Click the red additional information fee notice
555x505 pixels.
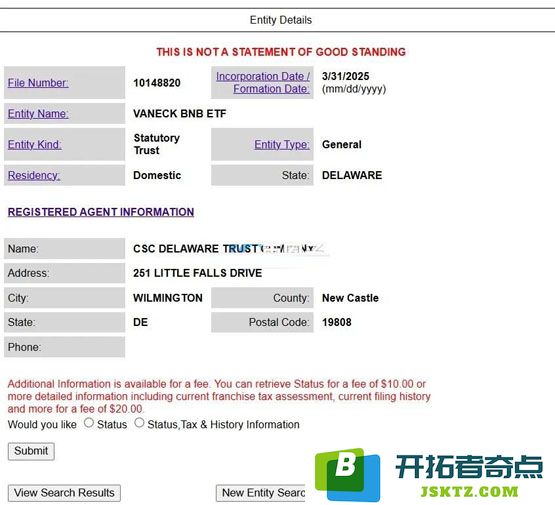click(x=219, y=396)
